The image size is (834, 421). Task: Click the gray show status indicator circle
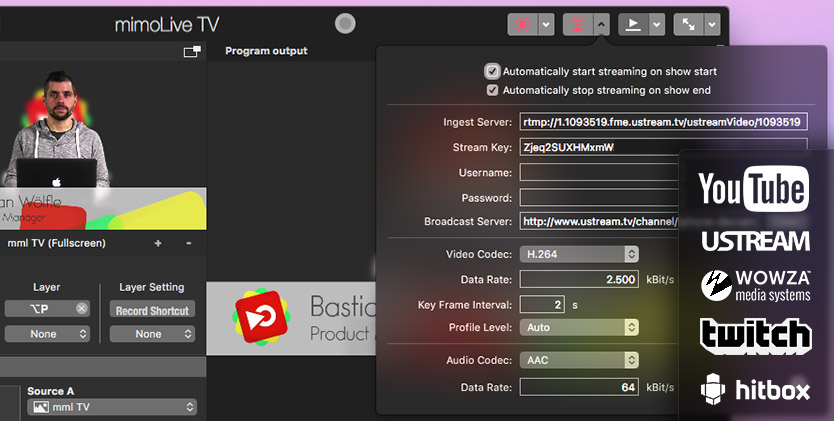click(345, 23)
